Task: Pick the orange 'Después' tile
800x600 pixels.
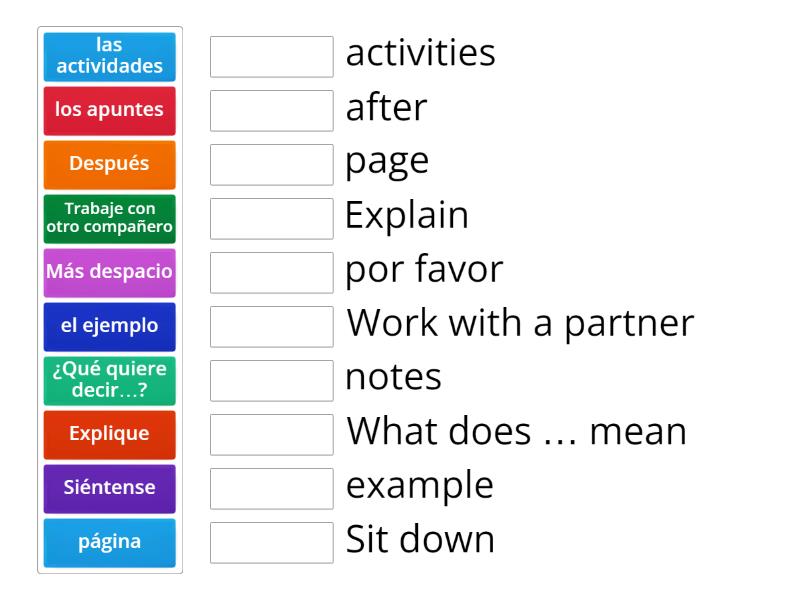Action: pyautogui.click(x=110, y=164)
